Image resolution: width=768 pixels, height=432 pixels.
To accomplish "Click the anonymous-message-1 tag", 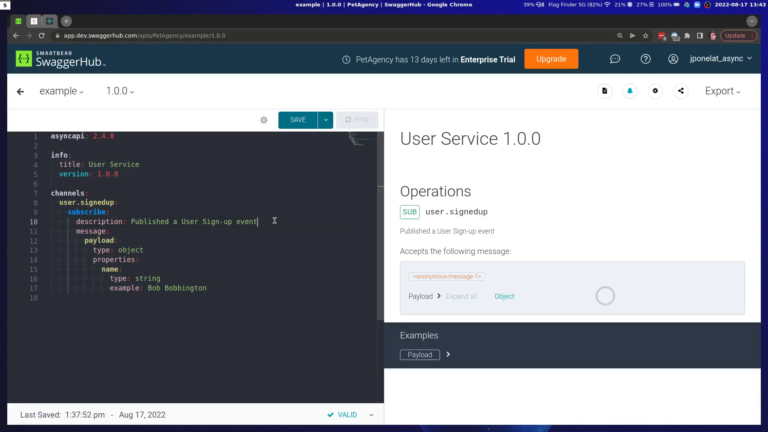I will pyautogui.click(x=447, y=276).
